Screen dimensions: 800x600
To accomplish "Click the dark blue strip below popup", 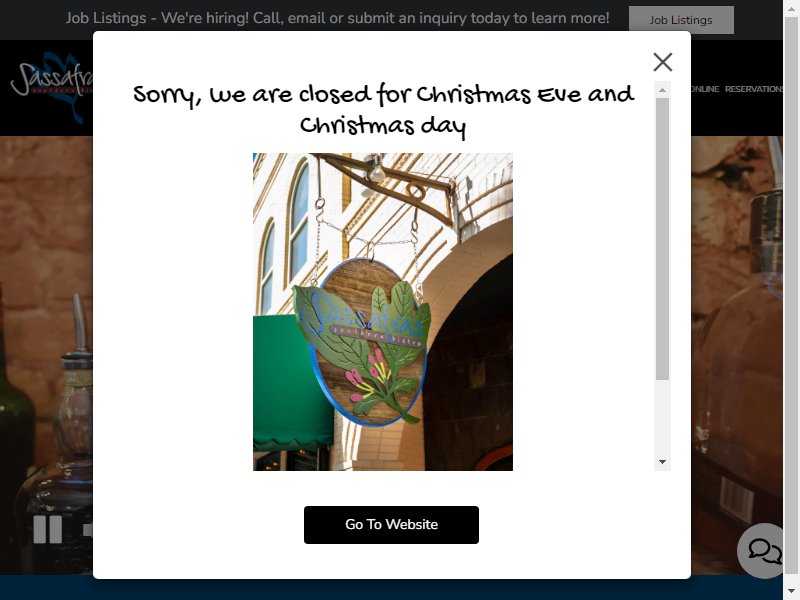I will [x=391, y=590].
